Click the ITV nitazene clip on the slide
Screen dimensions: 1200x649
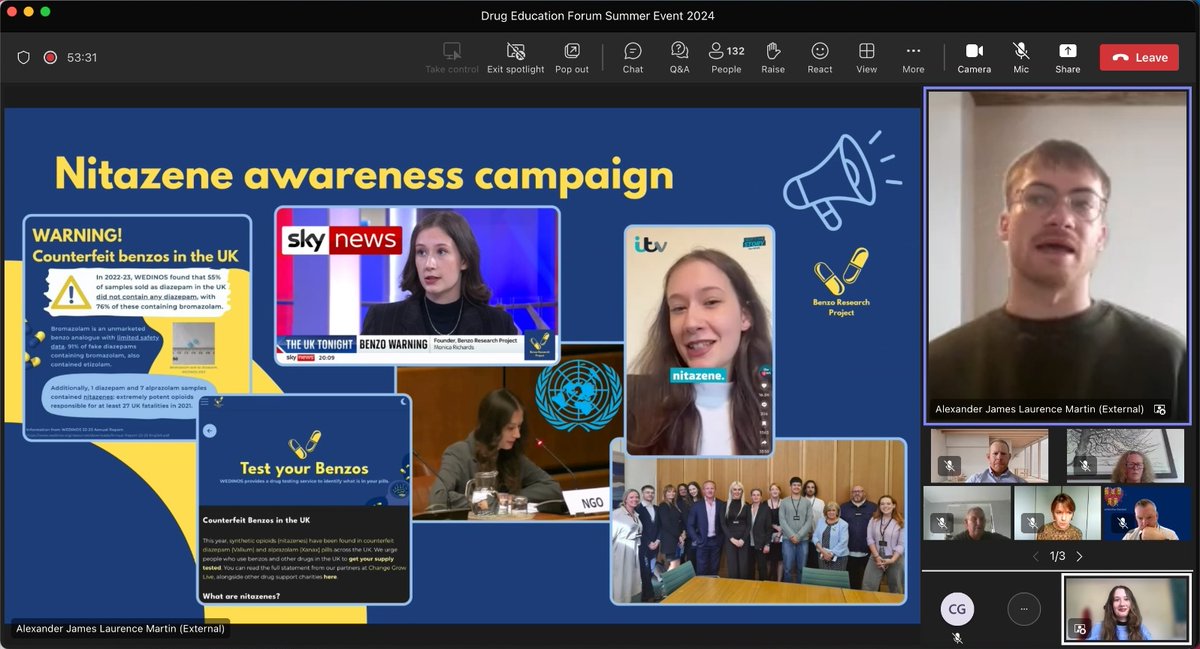tap(699, 340)
